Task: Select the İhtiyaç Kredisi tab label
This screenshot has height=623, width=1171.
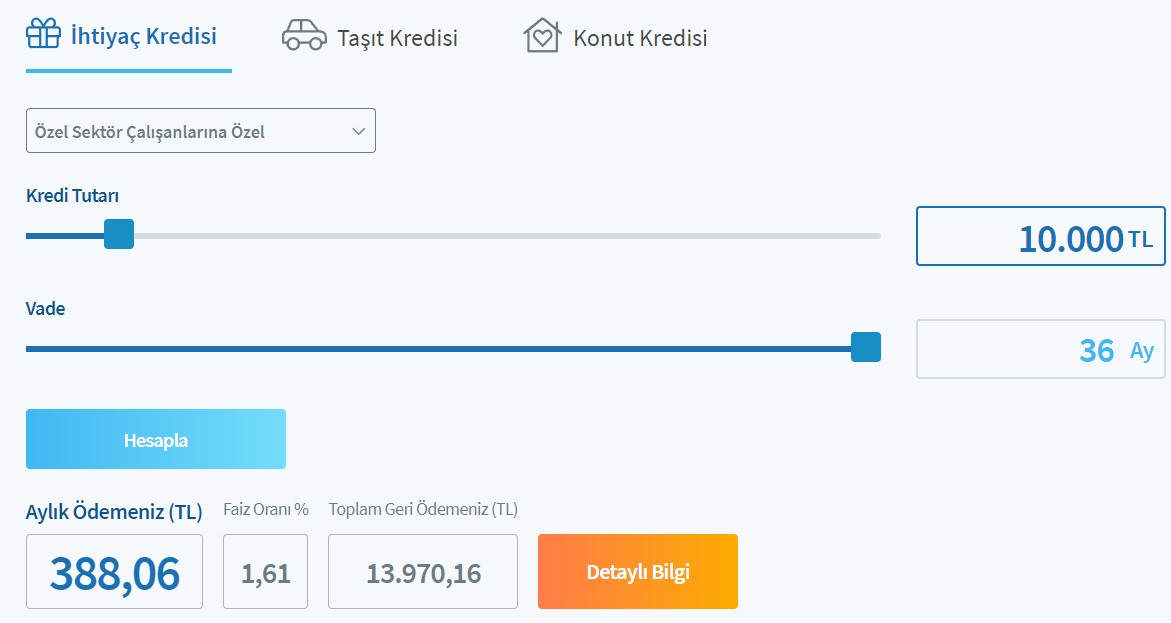Action: [x=143, y=37]
